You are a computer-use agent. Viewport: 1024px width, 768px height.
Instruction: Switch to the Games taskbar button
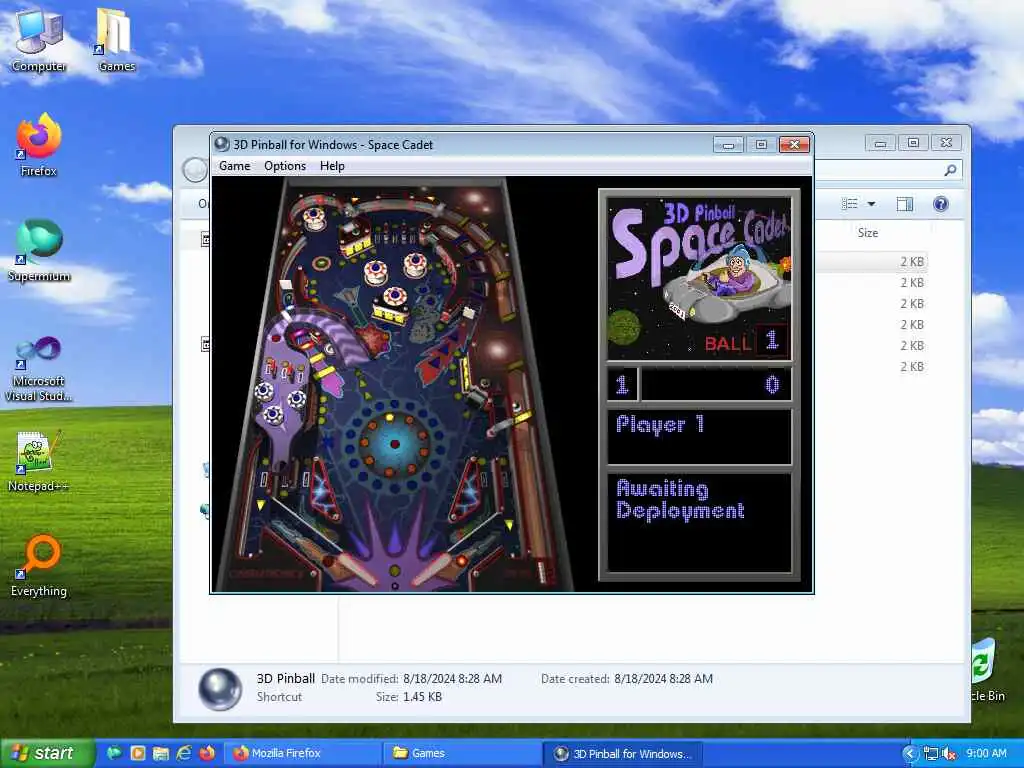[461, 754]
